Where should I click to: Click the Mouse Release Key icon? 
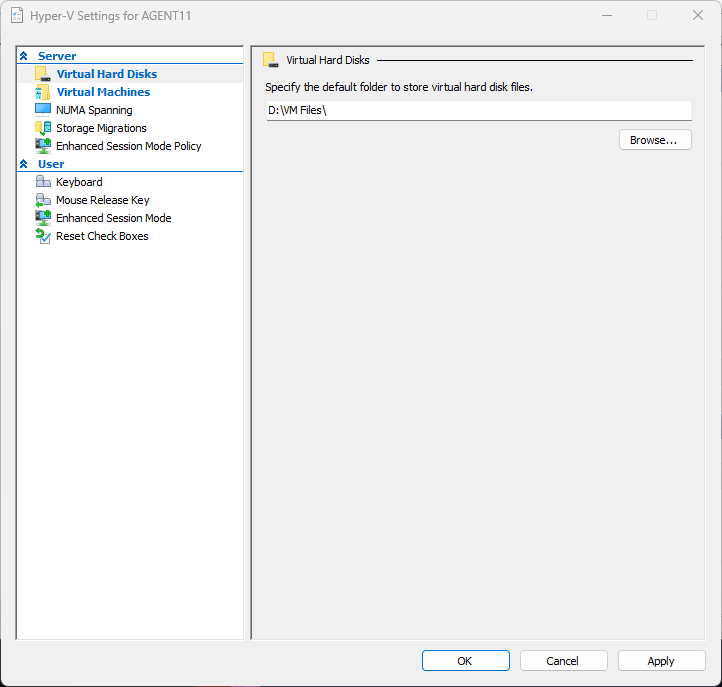(42, 200)
